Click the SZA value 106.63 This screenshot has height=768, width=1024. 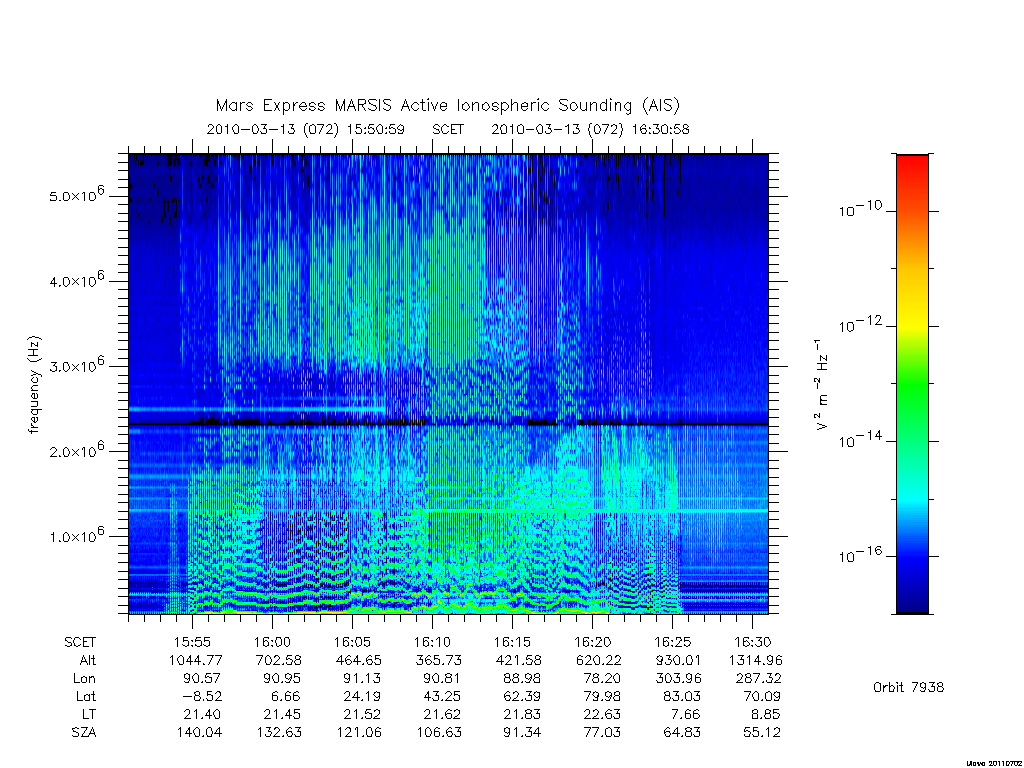tap(439, 733)
